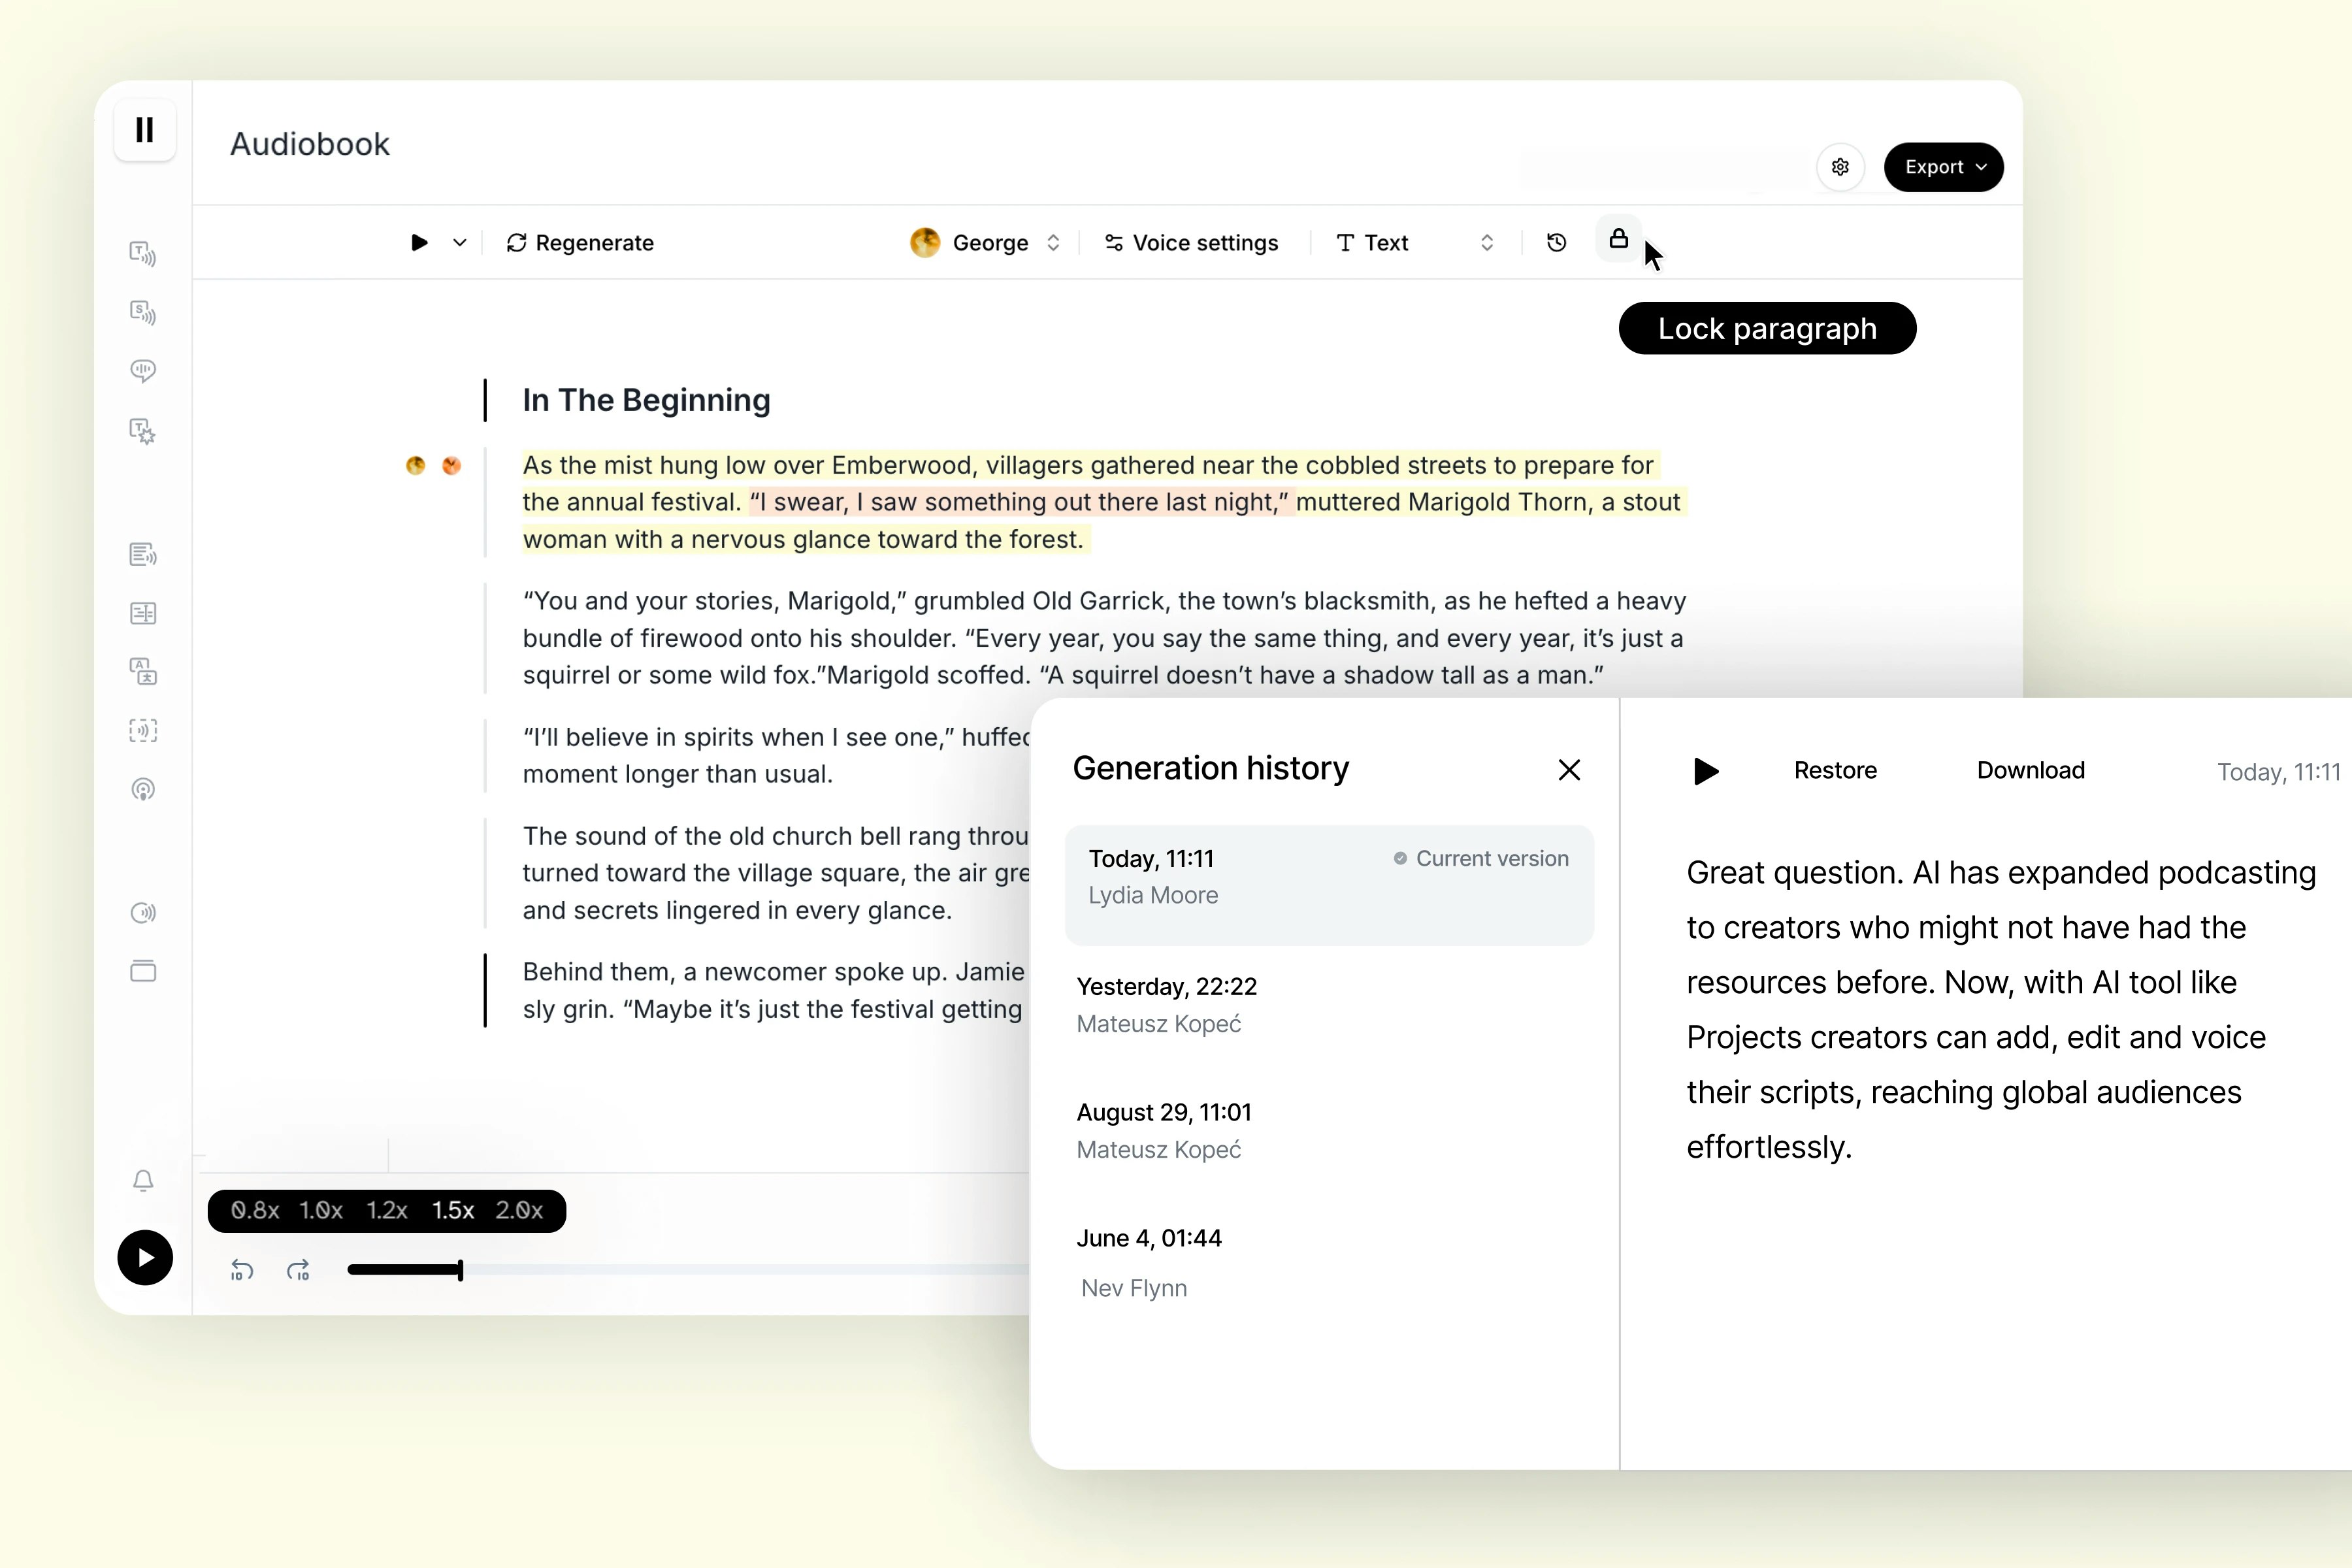Restore the August 29 generation version
2352x1568 pixels.
1321,1129
